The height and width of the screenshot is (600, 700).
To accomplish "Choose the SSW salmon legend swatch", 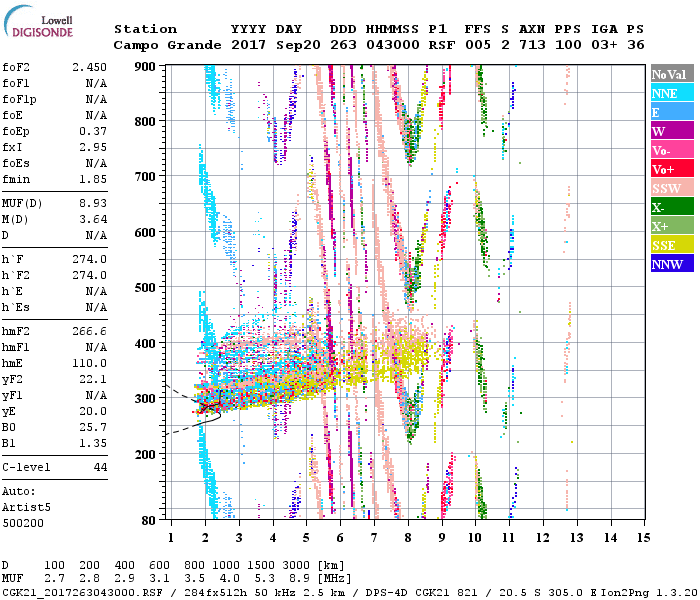I will click(669, 189).
